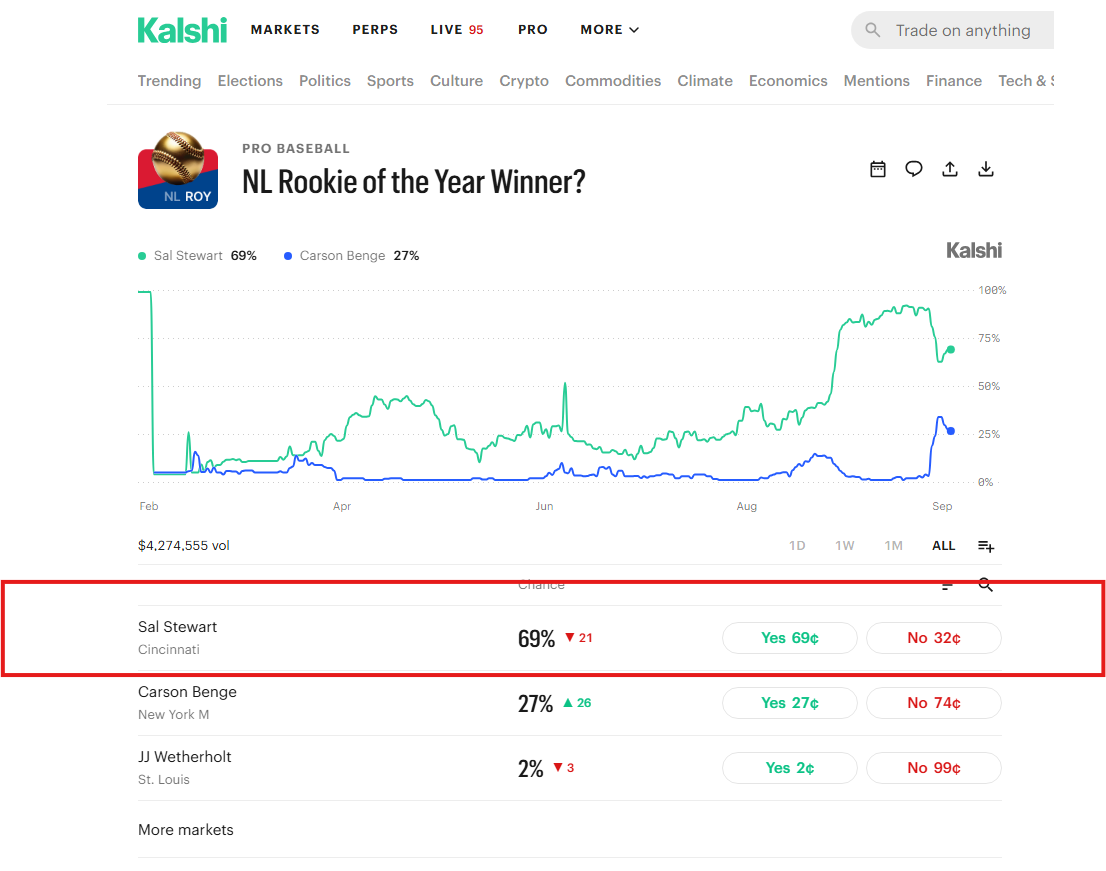Switch the chart range to 1W
This screenshot has height=871, width=1106.
(844, 546)
